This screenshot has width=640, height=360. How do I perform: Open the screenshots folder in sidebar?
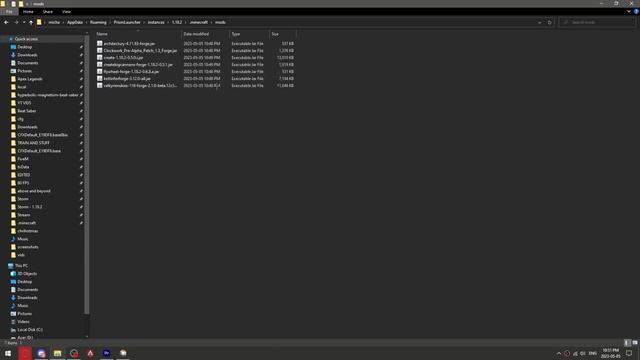tap(28, 247)
